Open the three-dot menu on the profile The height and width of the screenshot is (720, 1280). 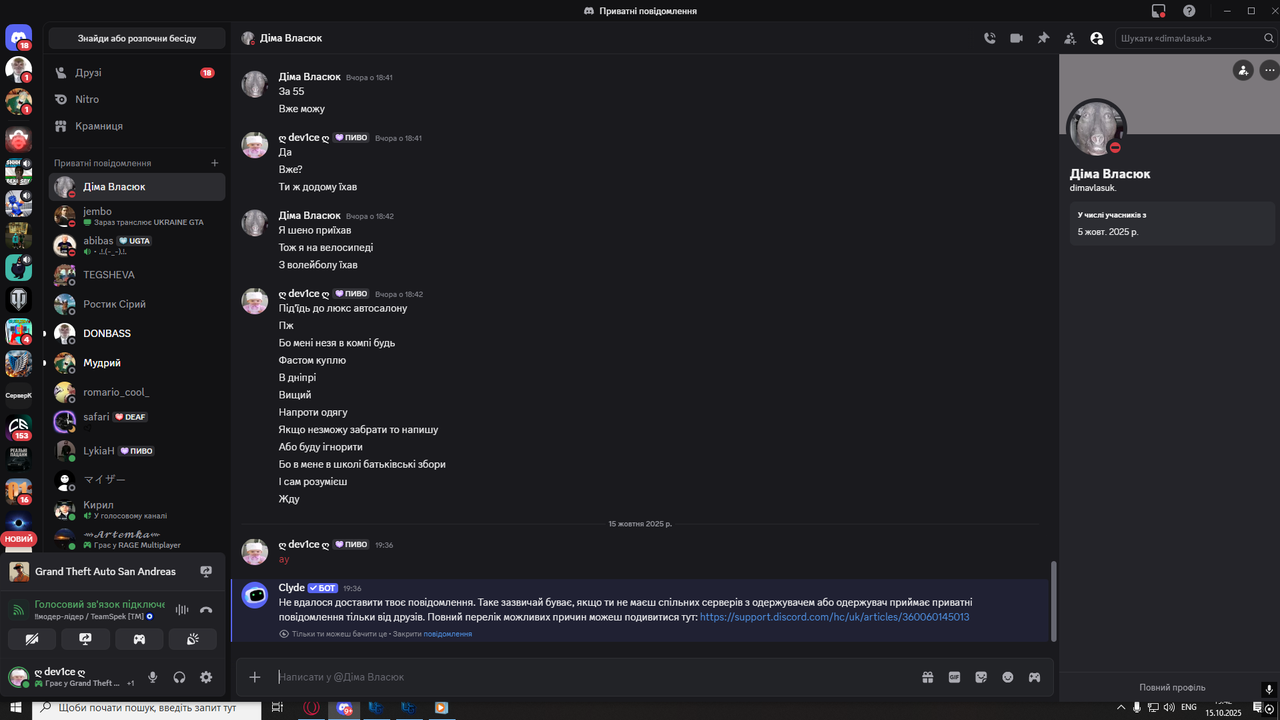pyautogui.click(x=1269, y=70)
